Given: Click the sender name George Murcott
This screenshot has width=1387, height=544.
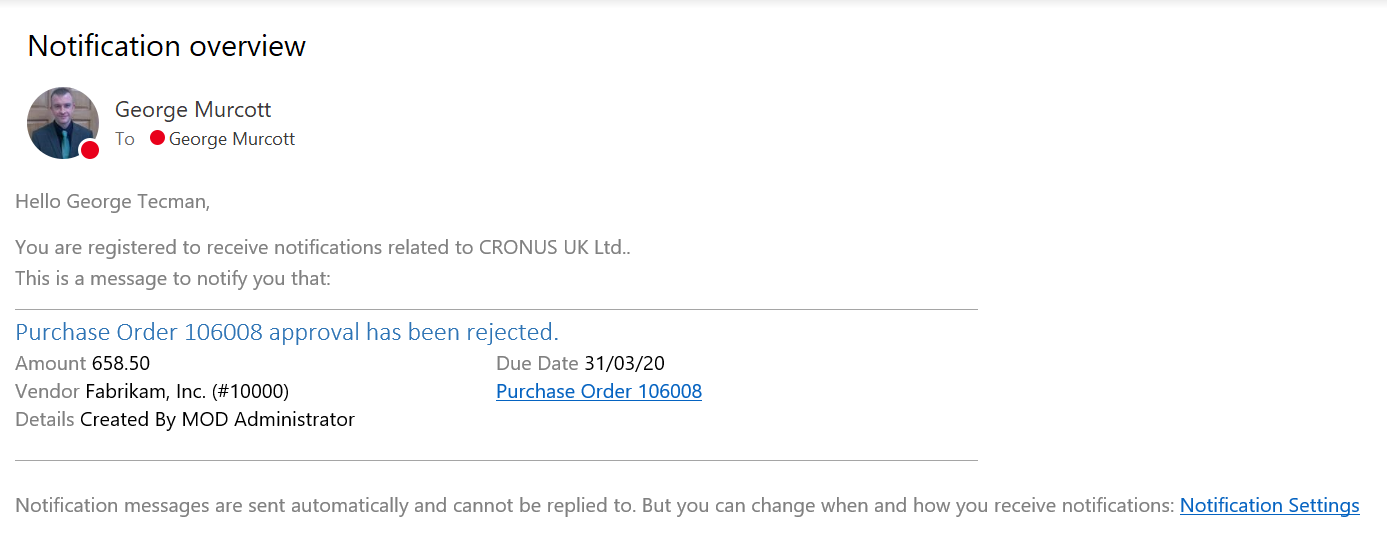Looking at the screenshot, I should point(193,109).
